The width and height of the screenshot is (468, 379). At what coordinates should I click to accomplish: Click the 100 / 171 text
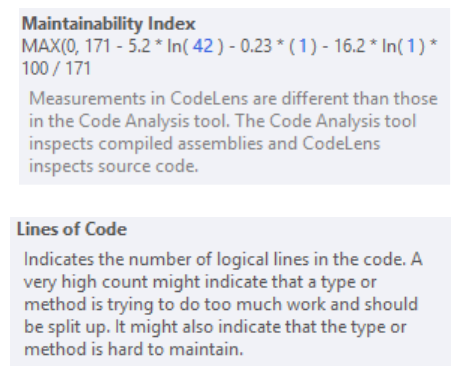[56, 68]
